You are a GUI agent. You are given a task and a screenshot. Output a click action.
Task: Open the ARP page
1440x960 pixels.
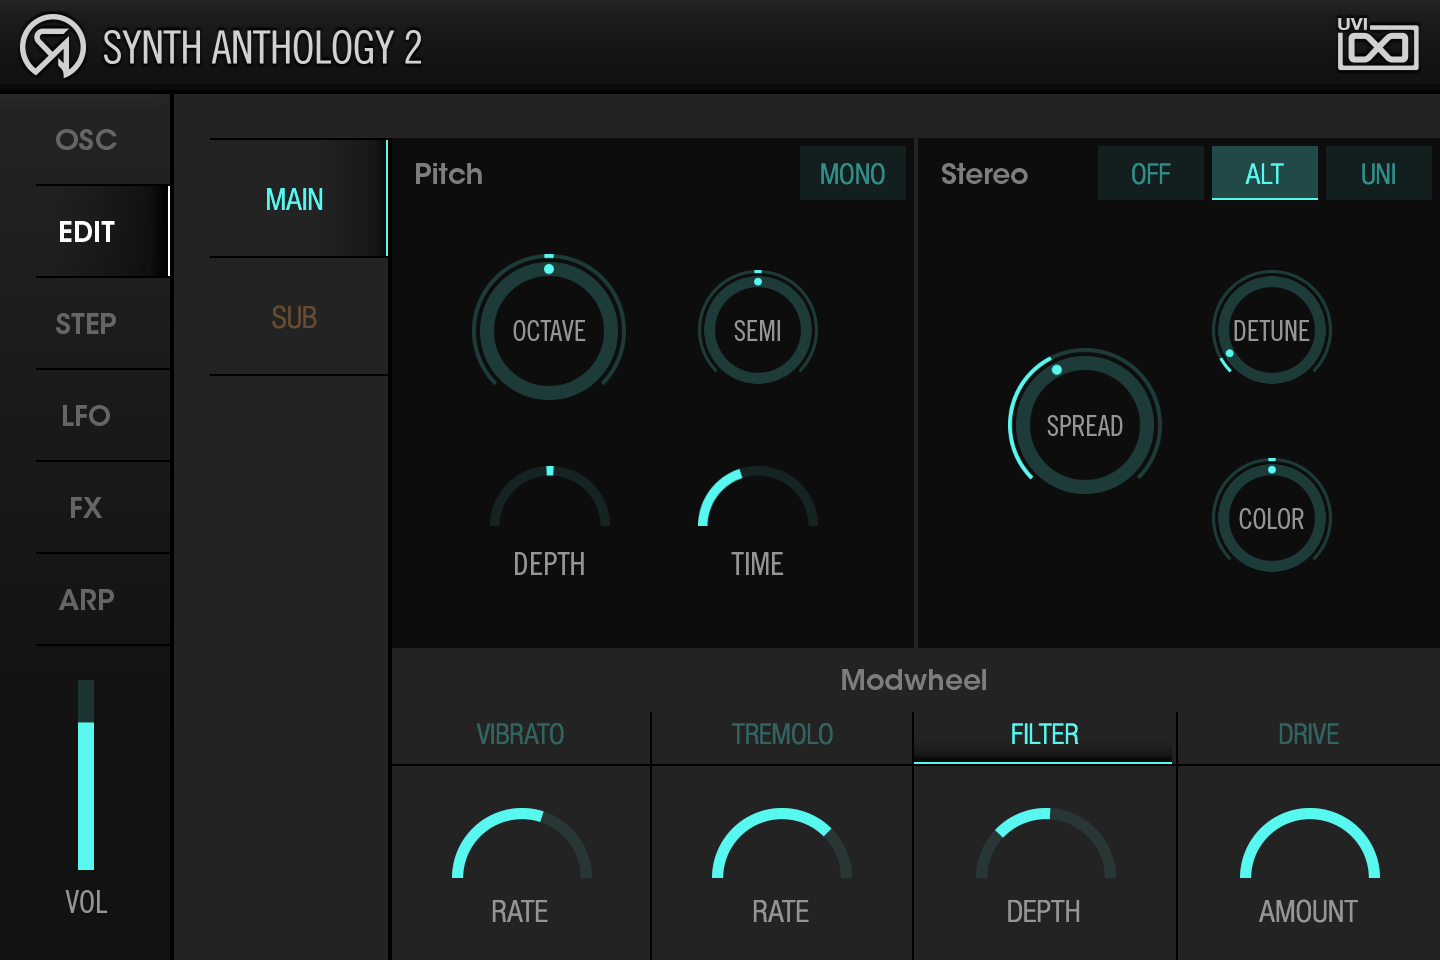tap(86, 600)
